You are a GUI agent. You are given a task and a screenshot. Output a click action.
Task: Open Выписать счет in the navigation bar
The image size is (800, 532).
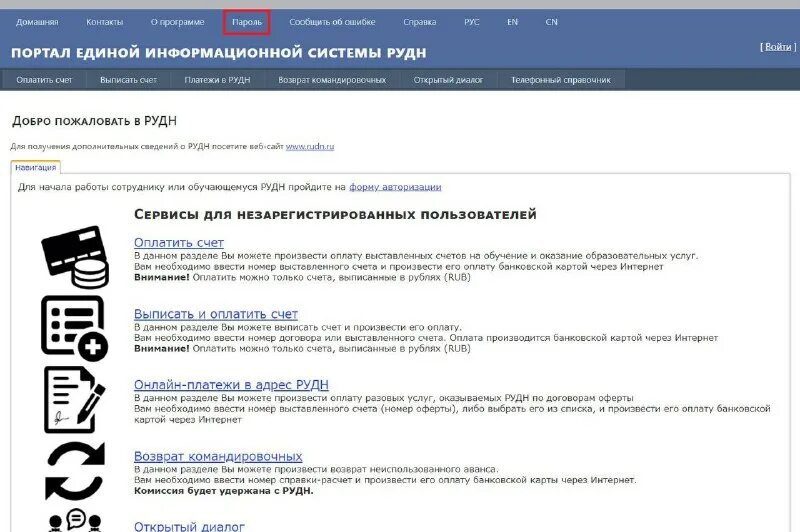129,80
